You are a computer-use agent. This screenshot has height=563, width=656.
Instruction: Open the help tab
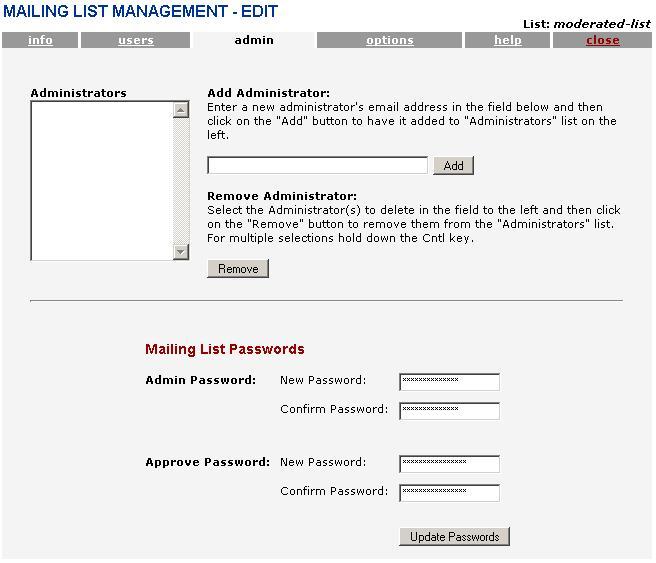508,41
